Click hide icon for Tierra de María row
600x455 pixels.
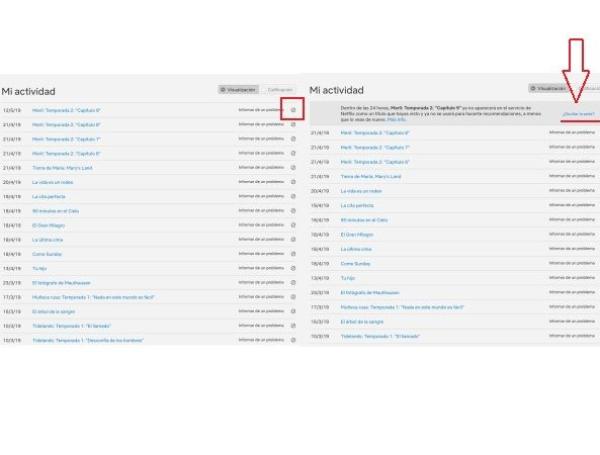[293, 168]
